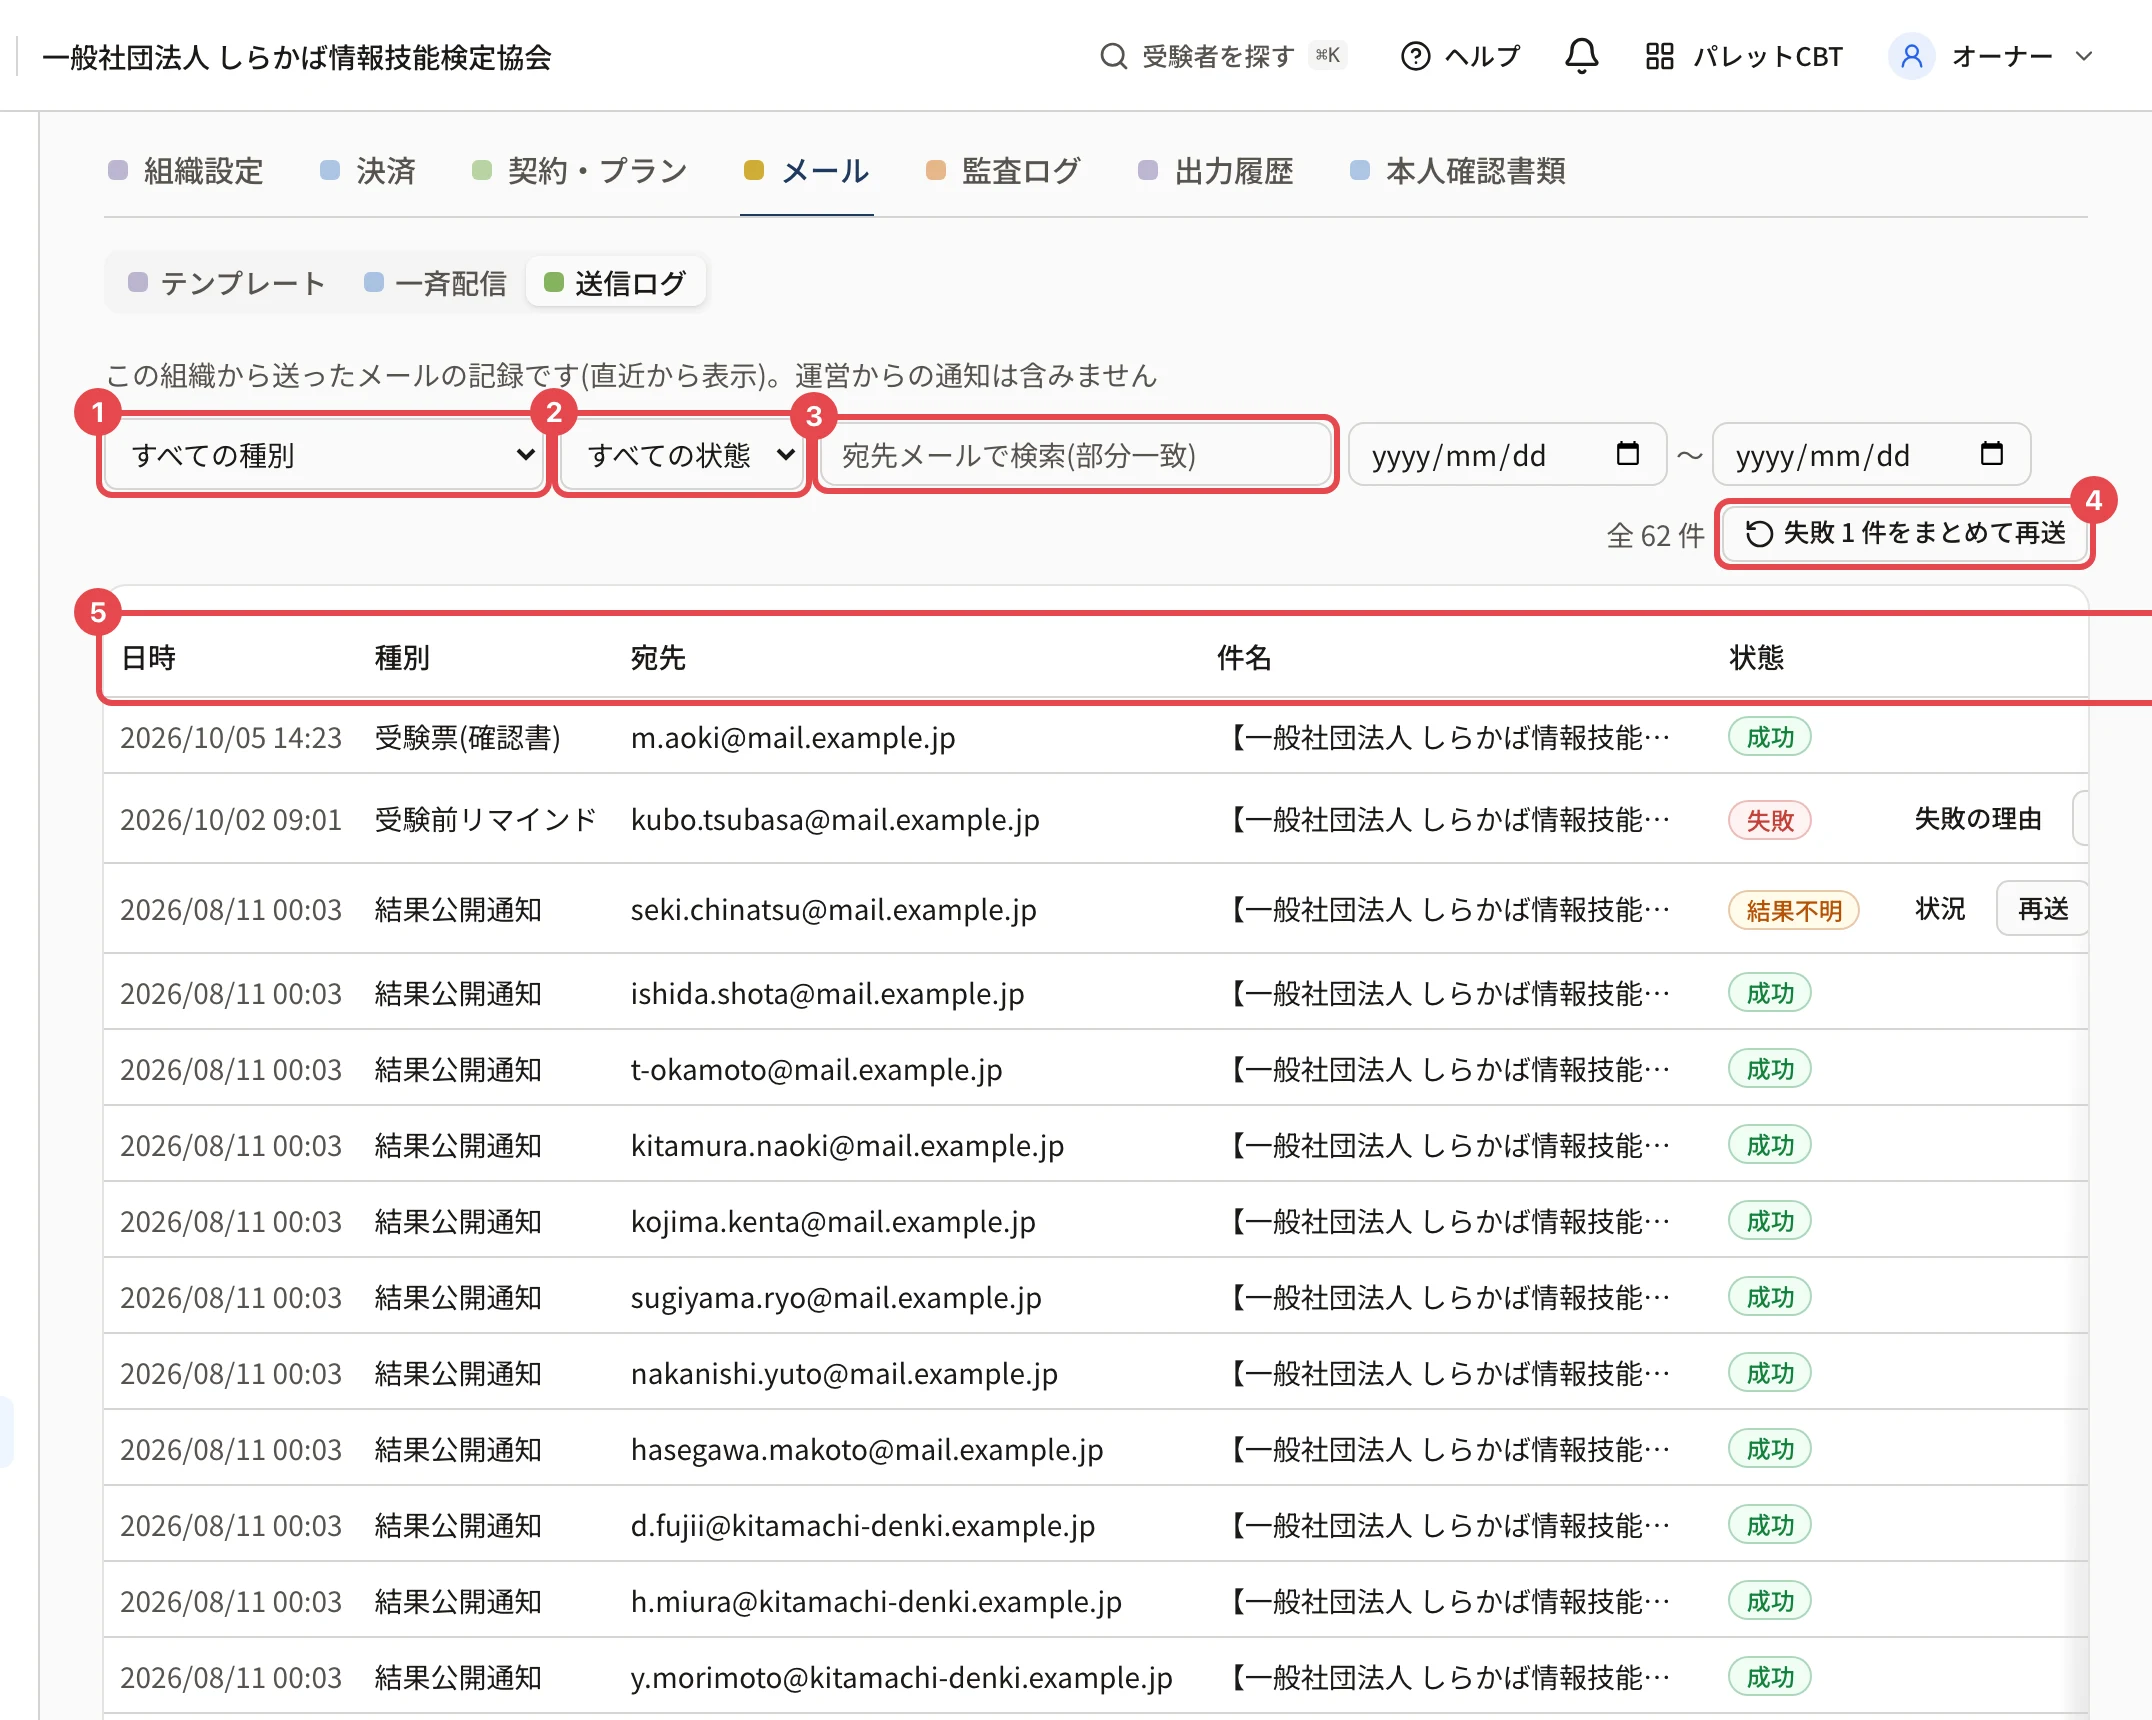Click m.aoki@mail.example.jp address
This screenshot has width=2152, height=1720.
click(x=793, y=738)
